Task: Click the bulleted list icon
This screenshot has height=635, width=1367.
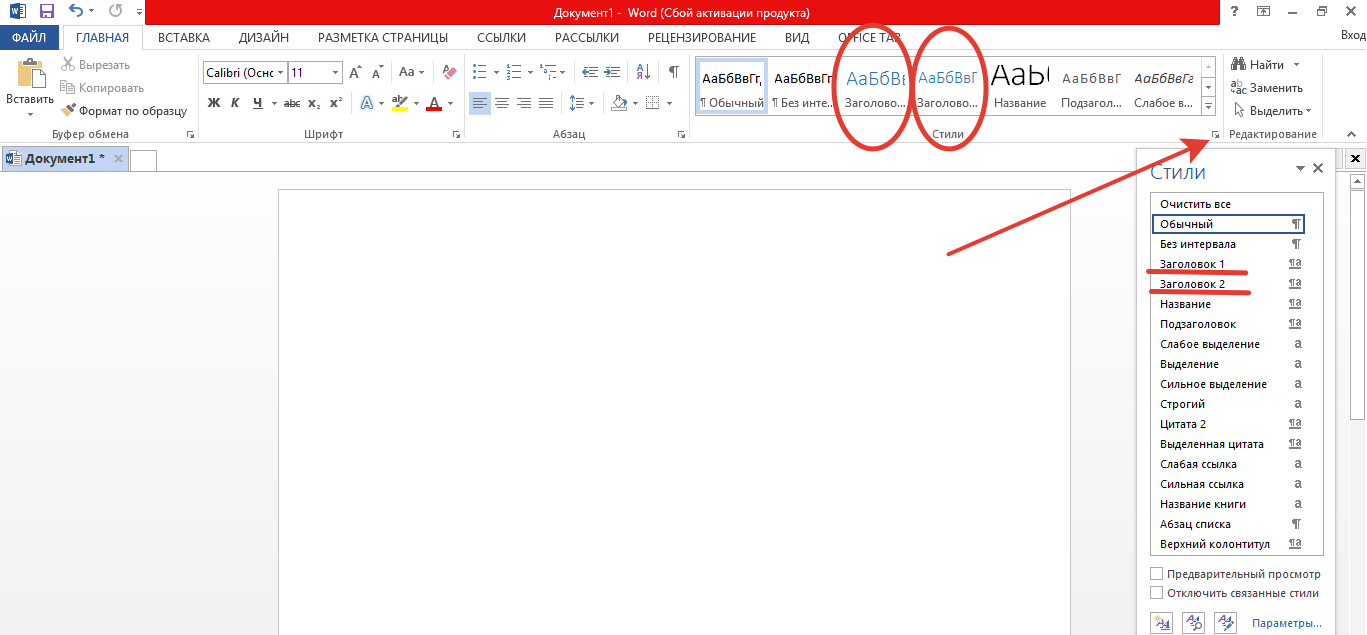Action: click(x=479, y=72)
